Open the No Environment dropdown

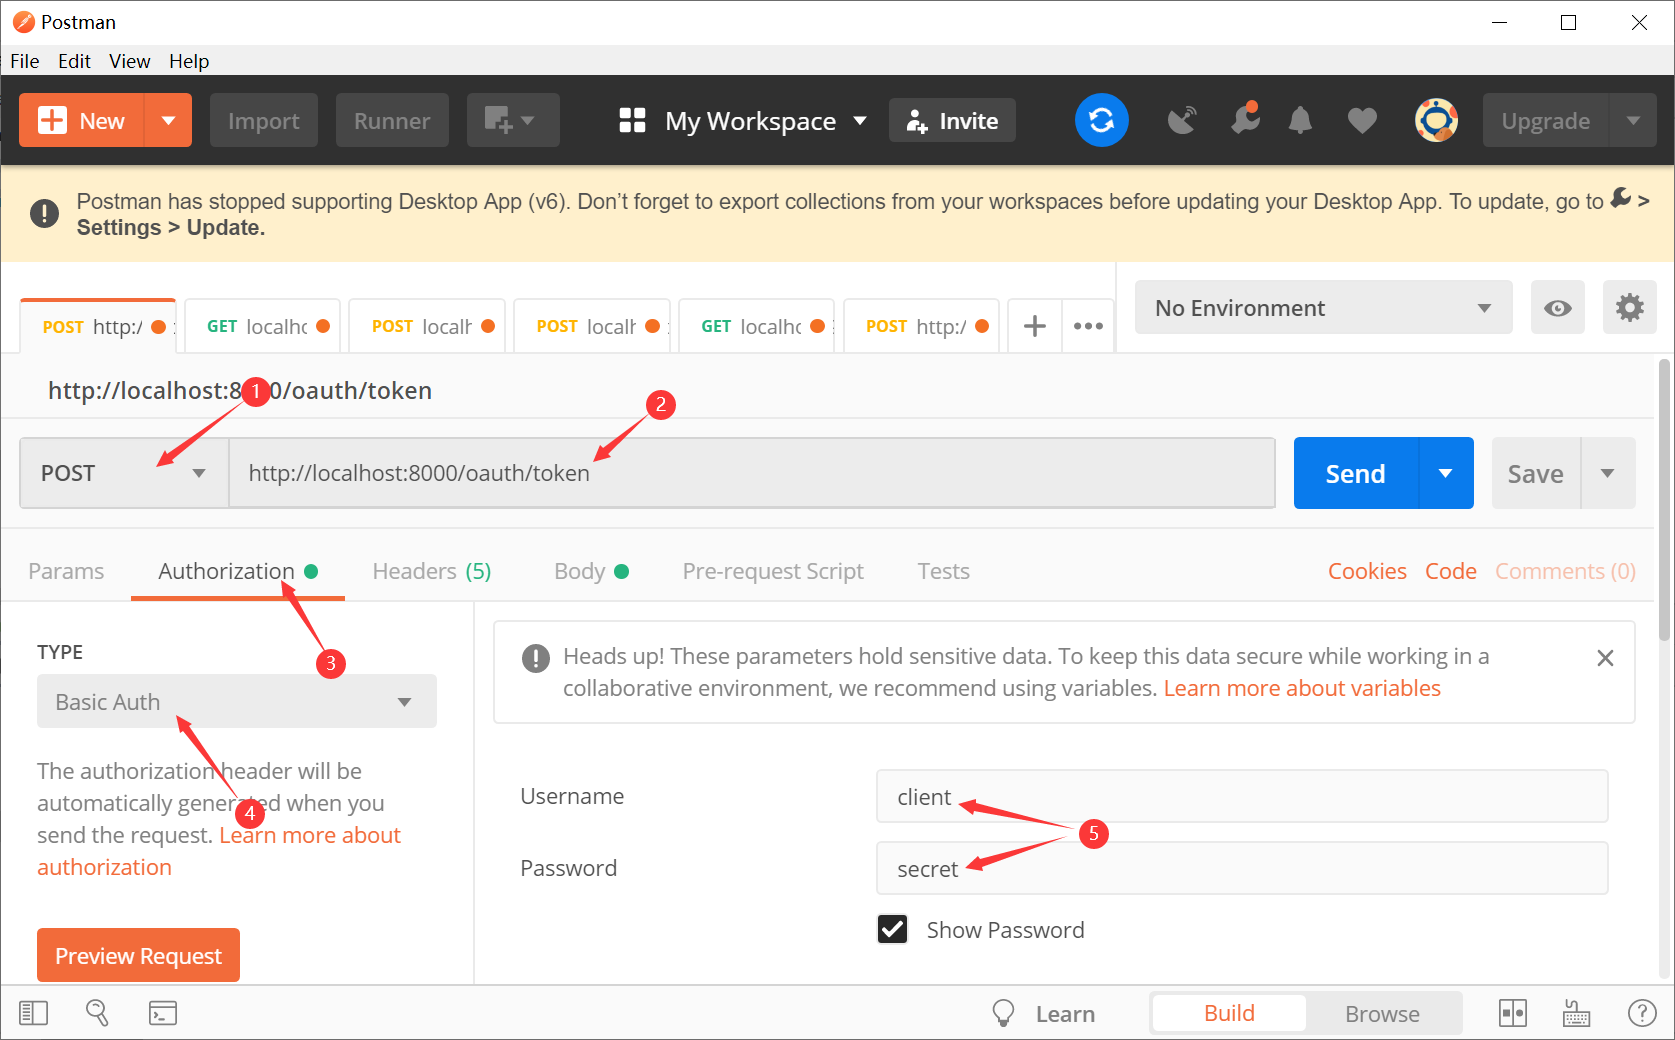pyautogui.click(x=1323, y=308)
